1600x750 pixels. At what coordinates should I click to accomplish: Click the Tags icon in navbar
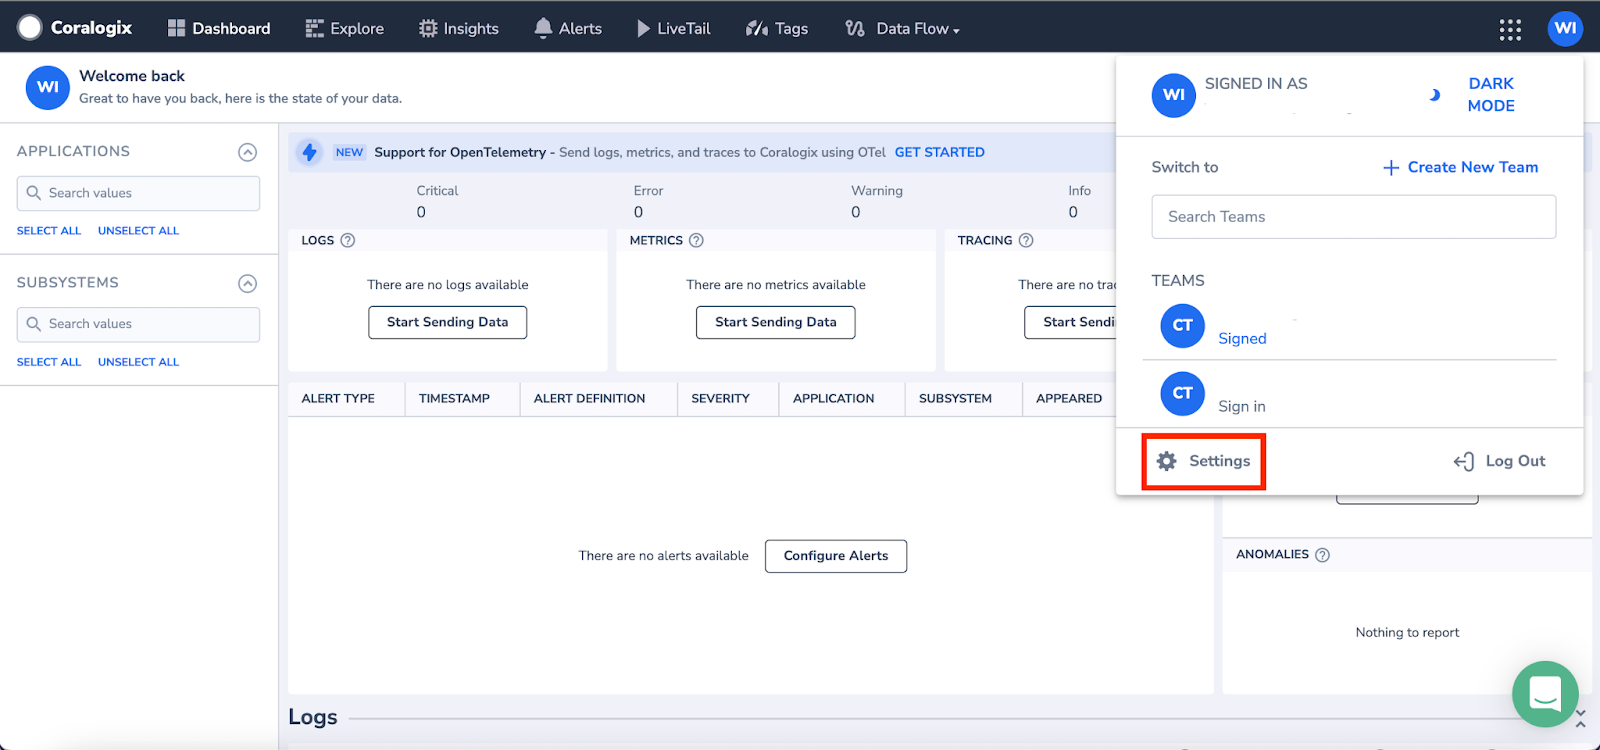[756, 28]
